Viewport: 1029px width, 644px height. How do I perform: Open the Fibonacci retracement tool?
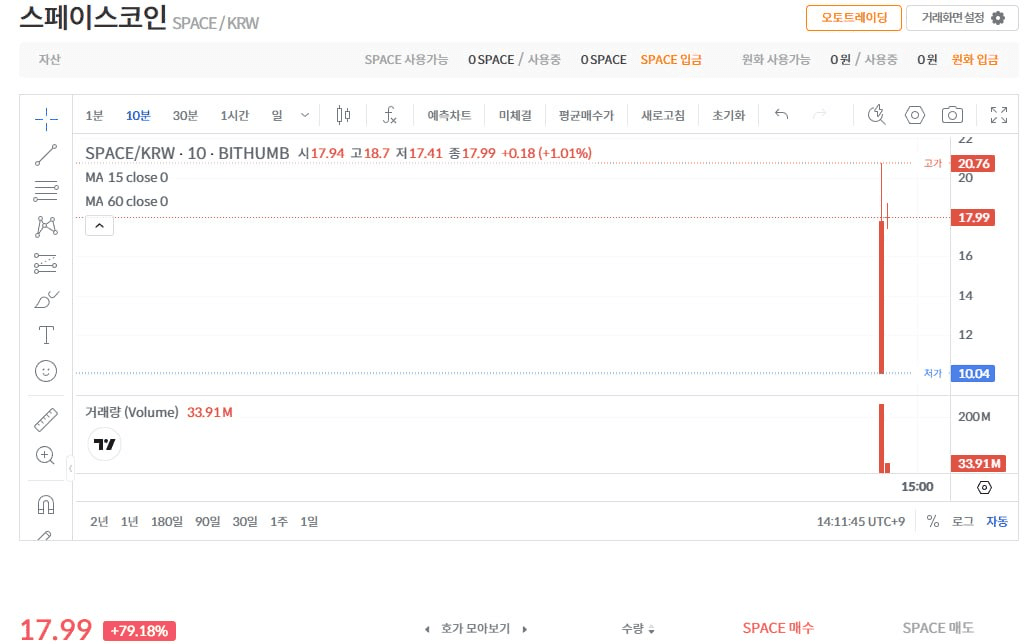tap(46, 191)
